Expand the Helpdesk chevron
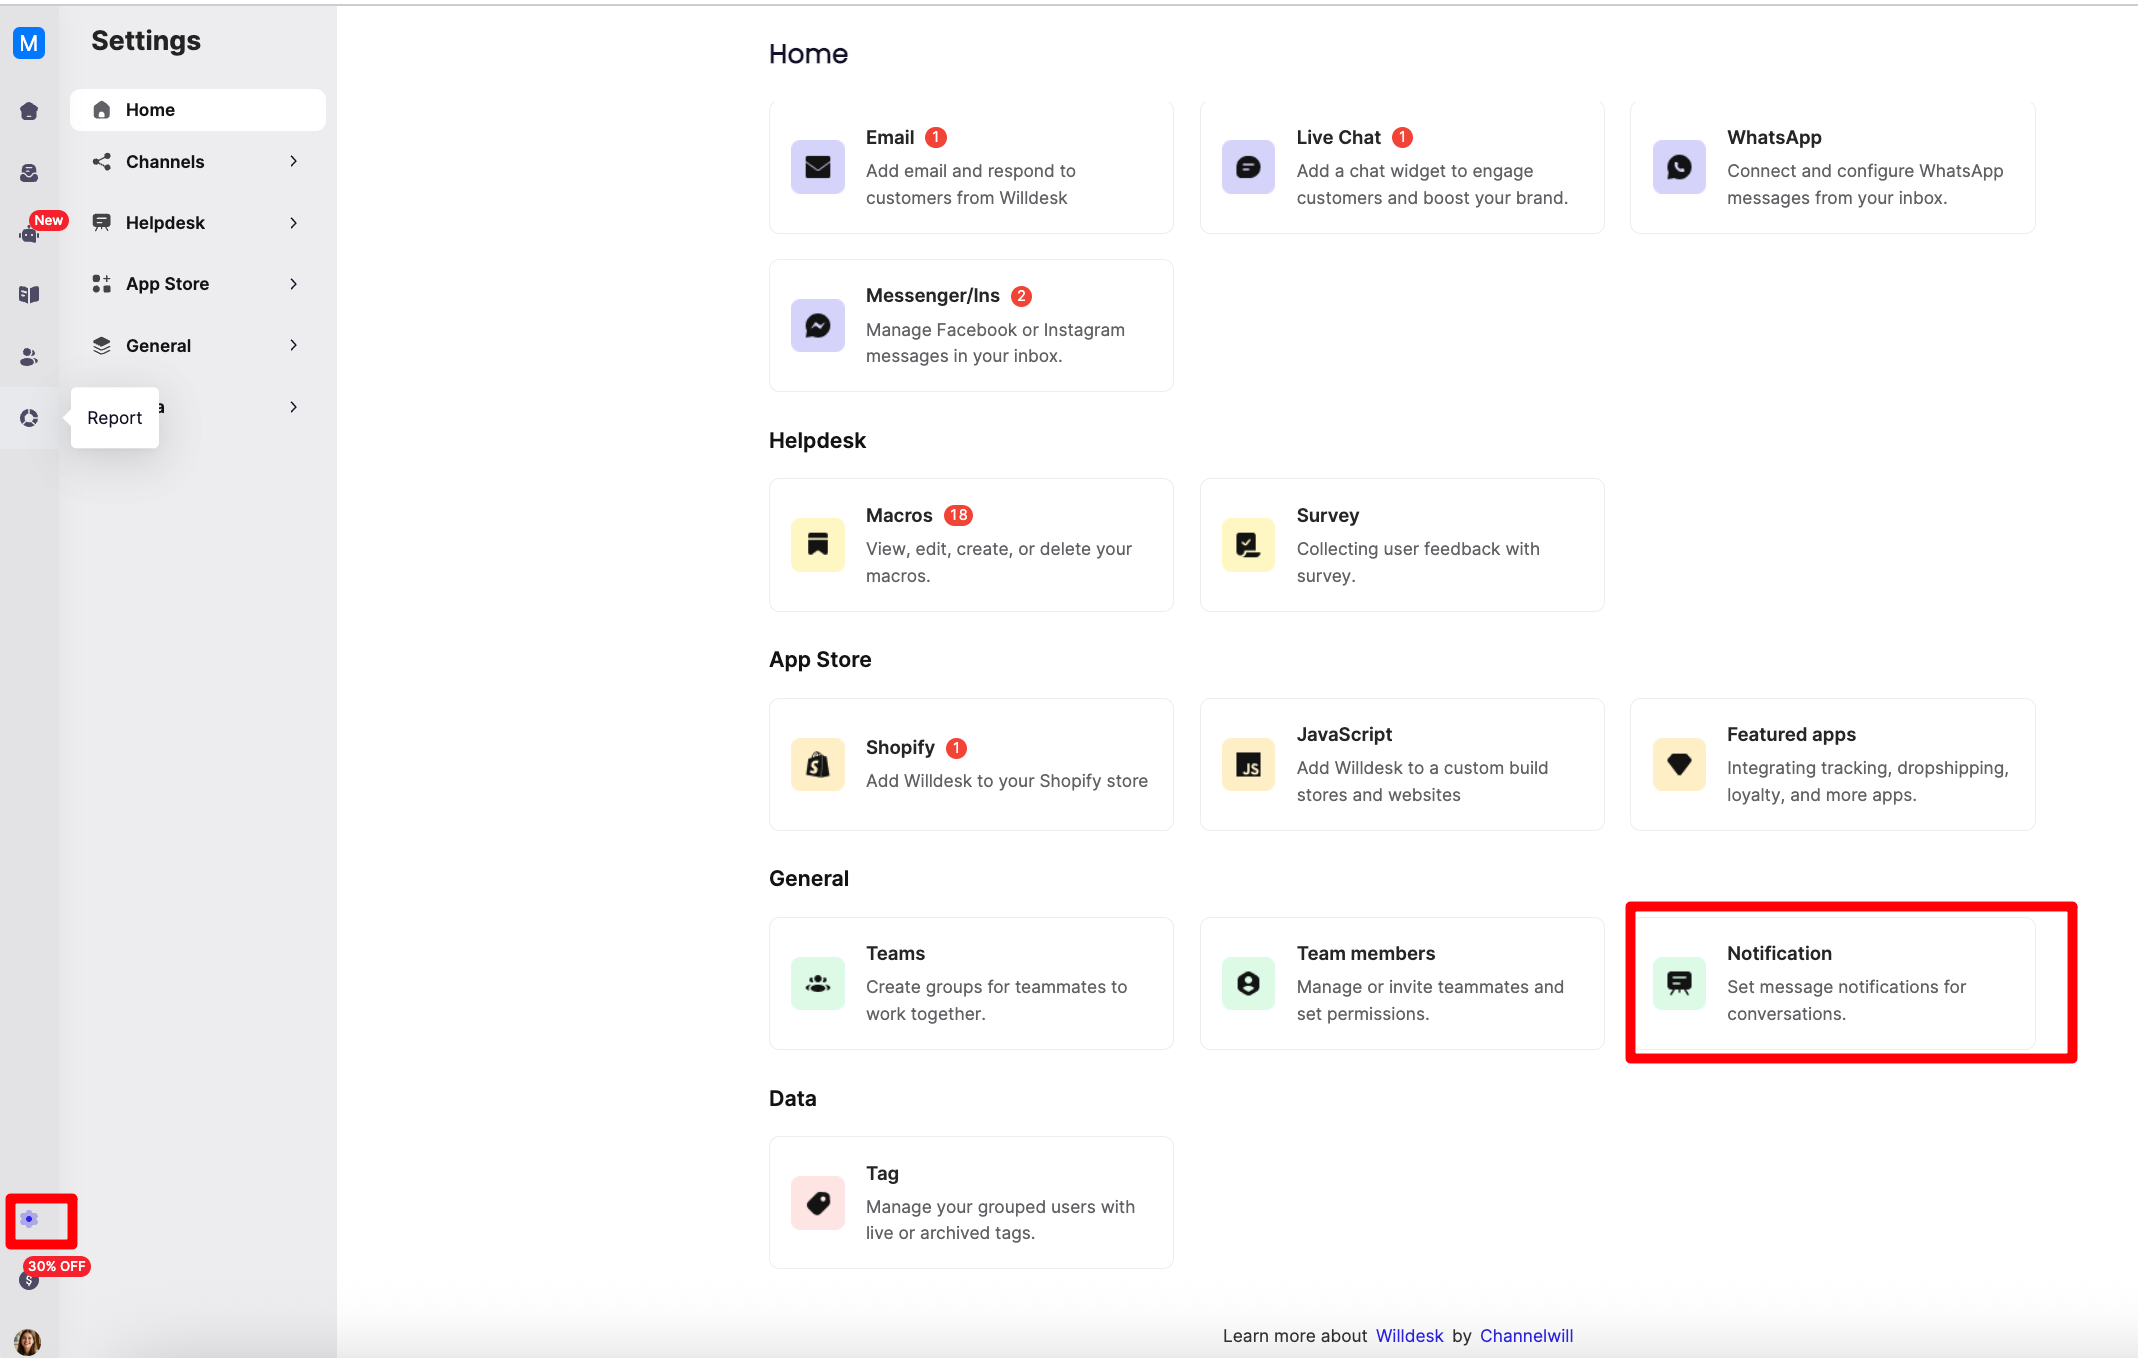Viewport: 2138px width, 1358px height. pos(293,223)
